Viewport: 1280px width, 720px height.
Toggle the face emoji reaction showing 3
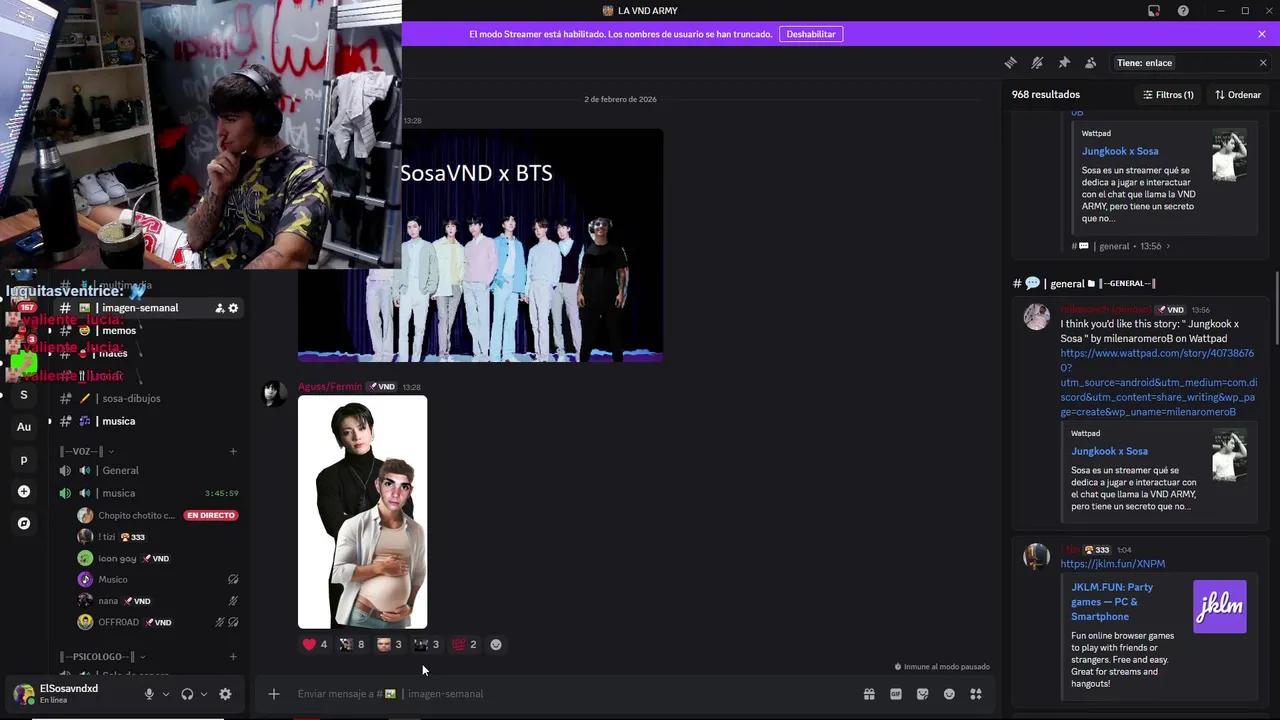pyautogui.click(x=389, y=645)
